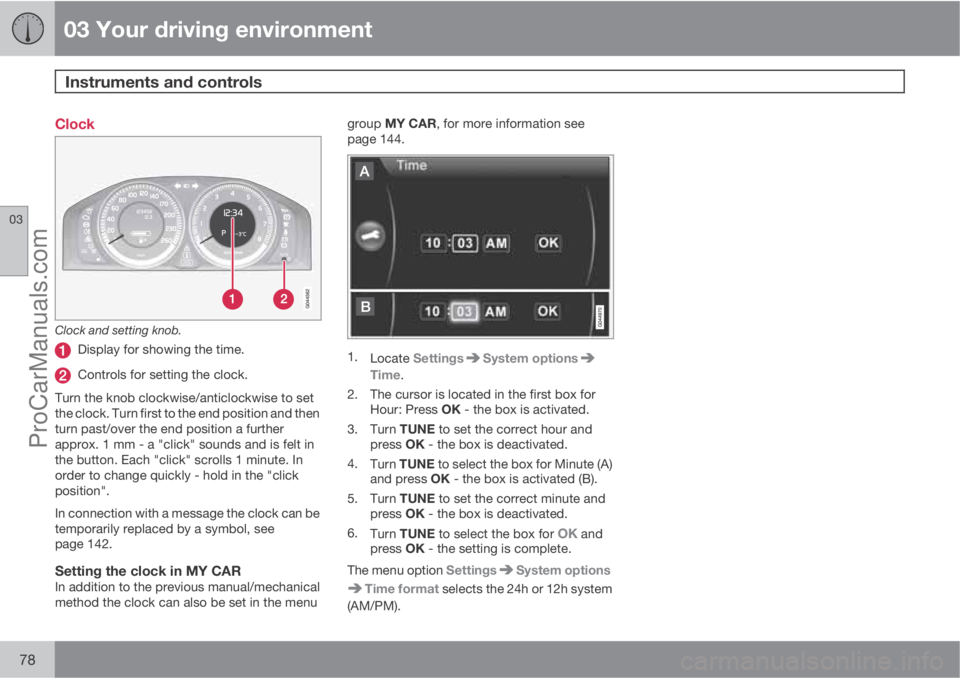Click the gauge icon in chapter header
Image resolution: width=960 pixels, height=678 pixels.
[28, 28]
